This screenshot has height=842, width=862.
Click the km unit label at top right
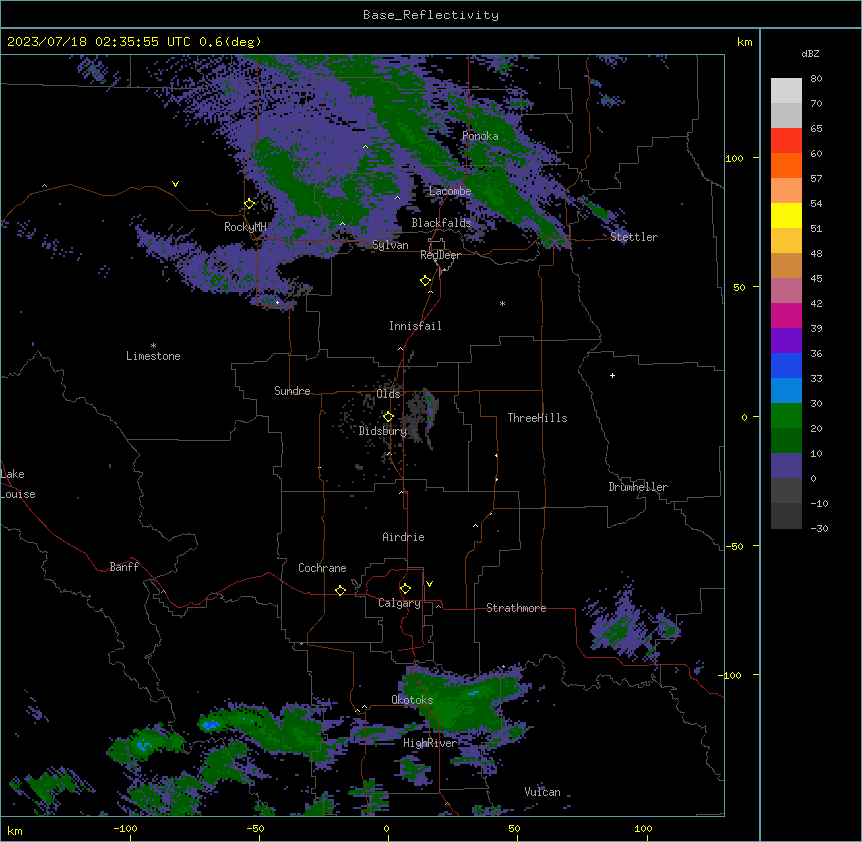click(744, 42)
